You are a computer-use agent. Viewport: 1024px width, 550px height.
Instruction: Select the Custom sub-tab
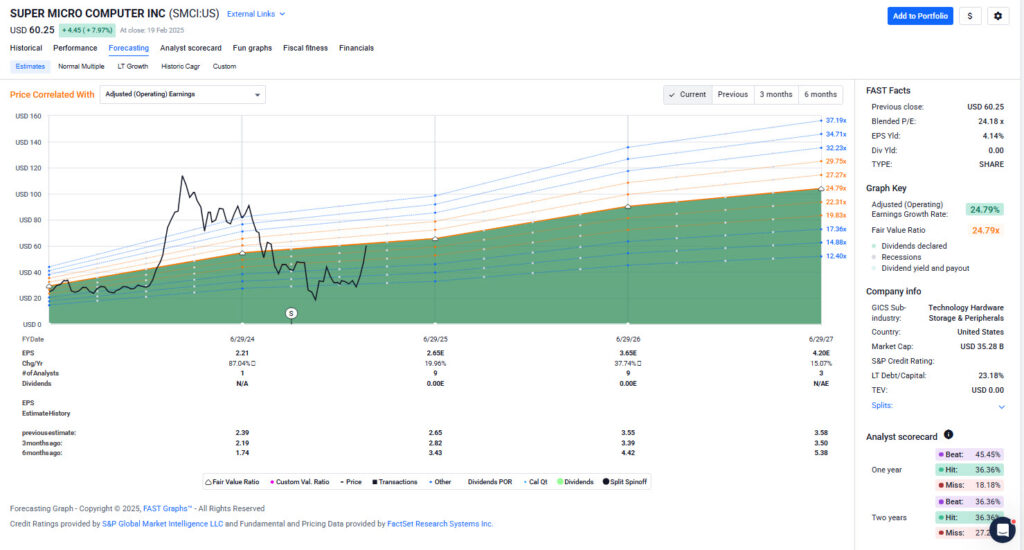[224, 67]
